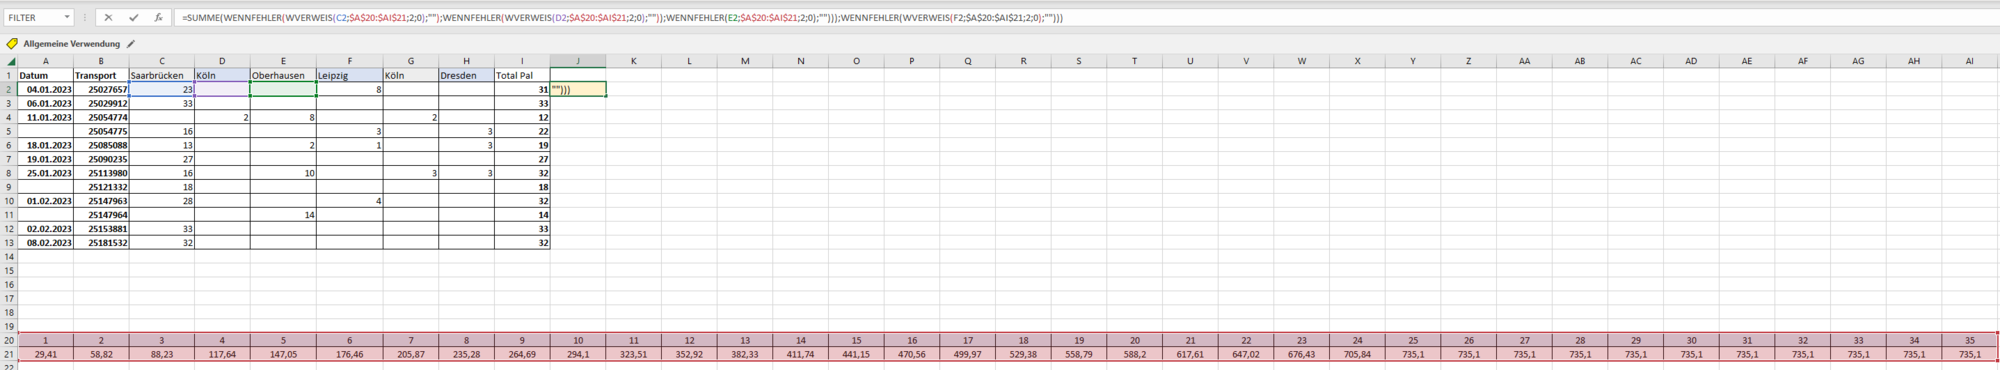Select date cell 08.02.2023
The image size is (2000, 370).
tap(45, 243)
